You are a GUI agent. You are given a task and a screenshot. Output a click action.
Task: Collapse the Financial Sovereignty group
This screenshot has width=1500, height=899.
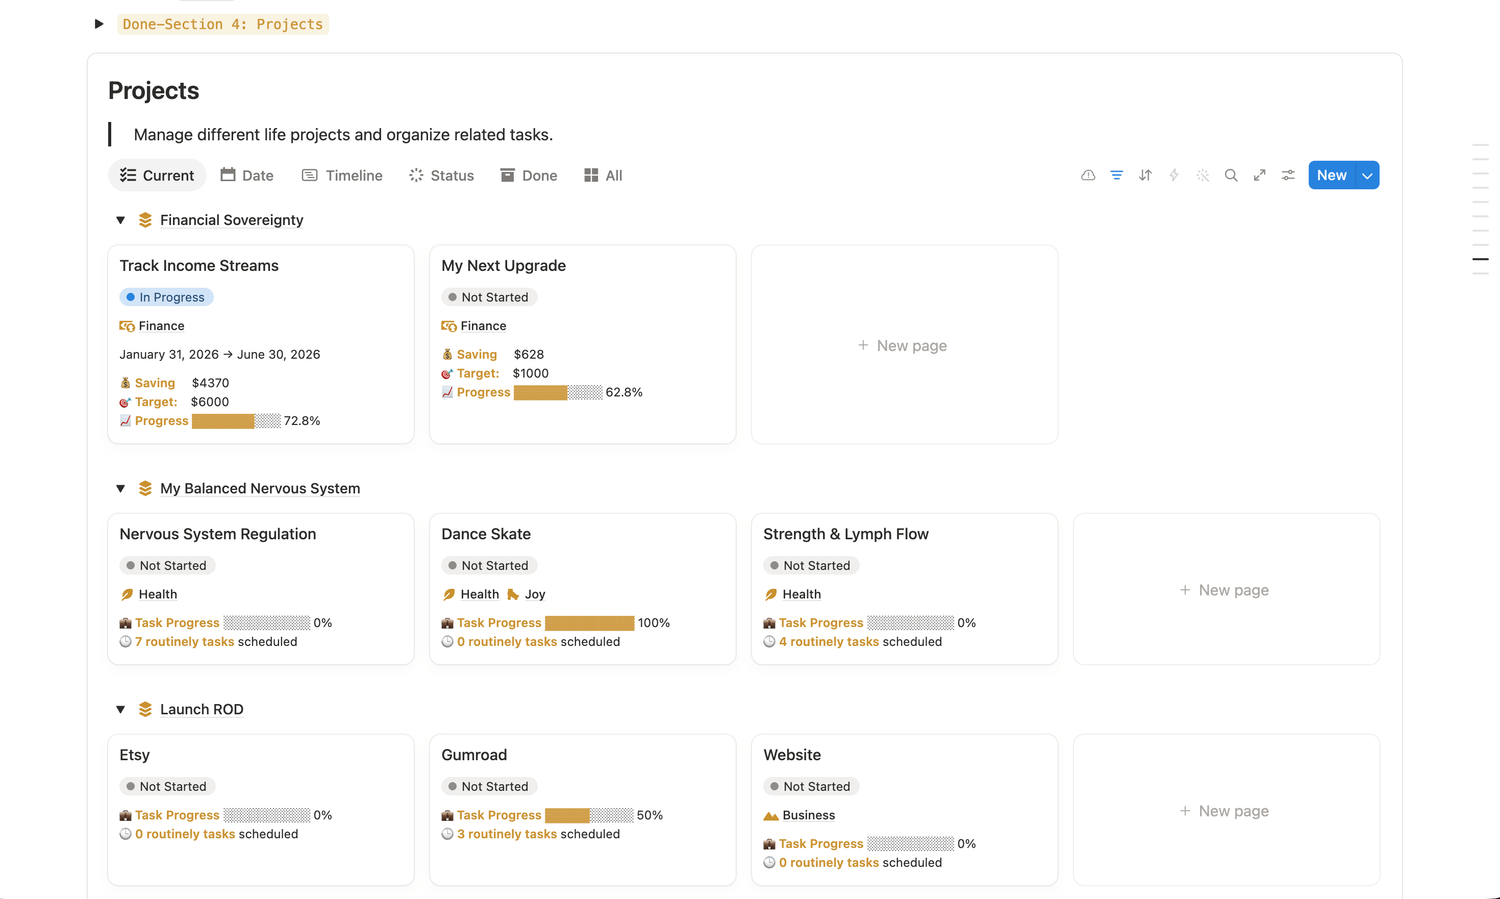coord(120,220)
